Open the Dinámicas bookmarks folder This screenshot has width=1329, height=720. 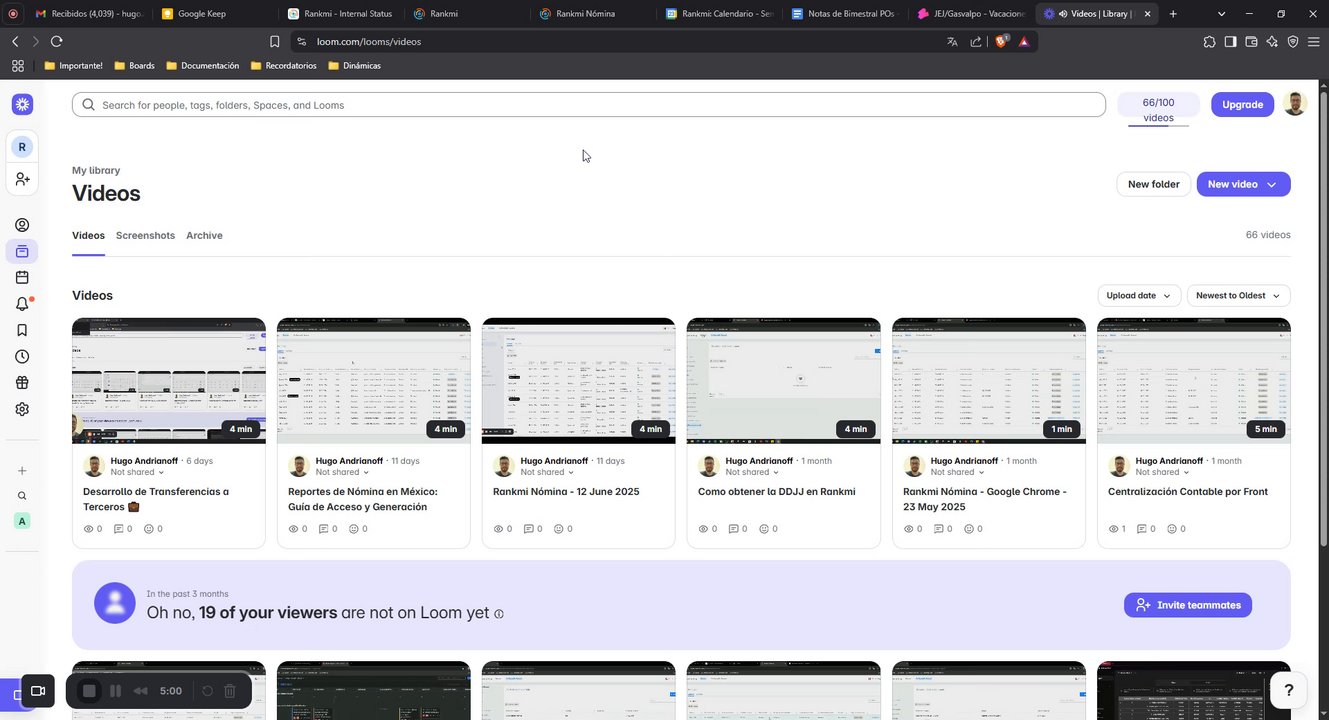[355, 65]
